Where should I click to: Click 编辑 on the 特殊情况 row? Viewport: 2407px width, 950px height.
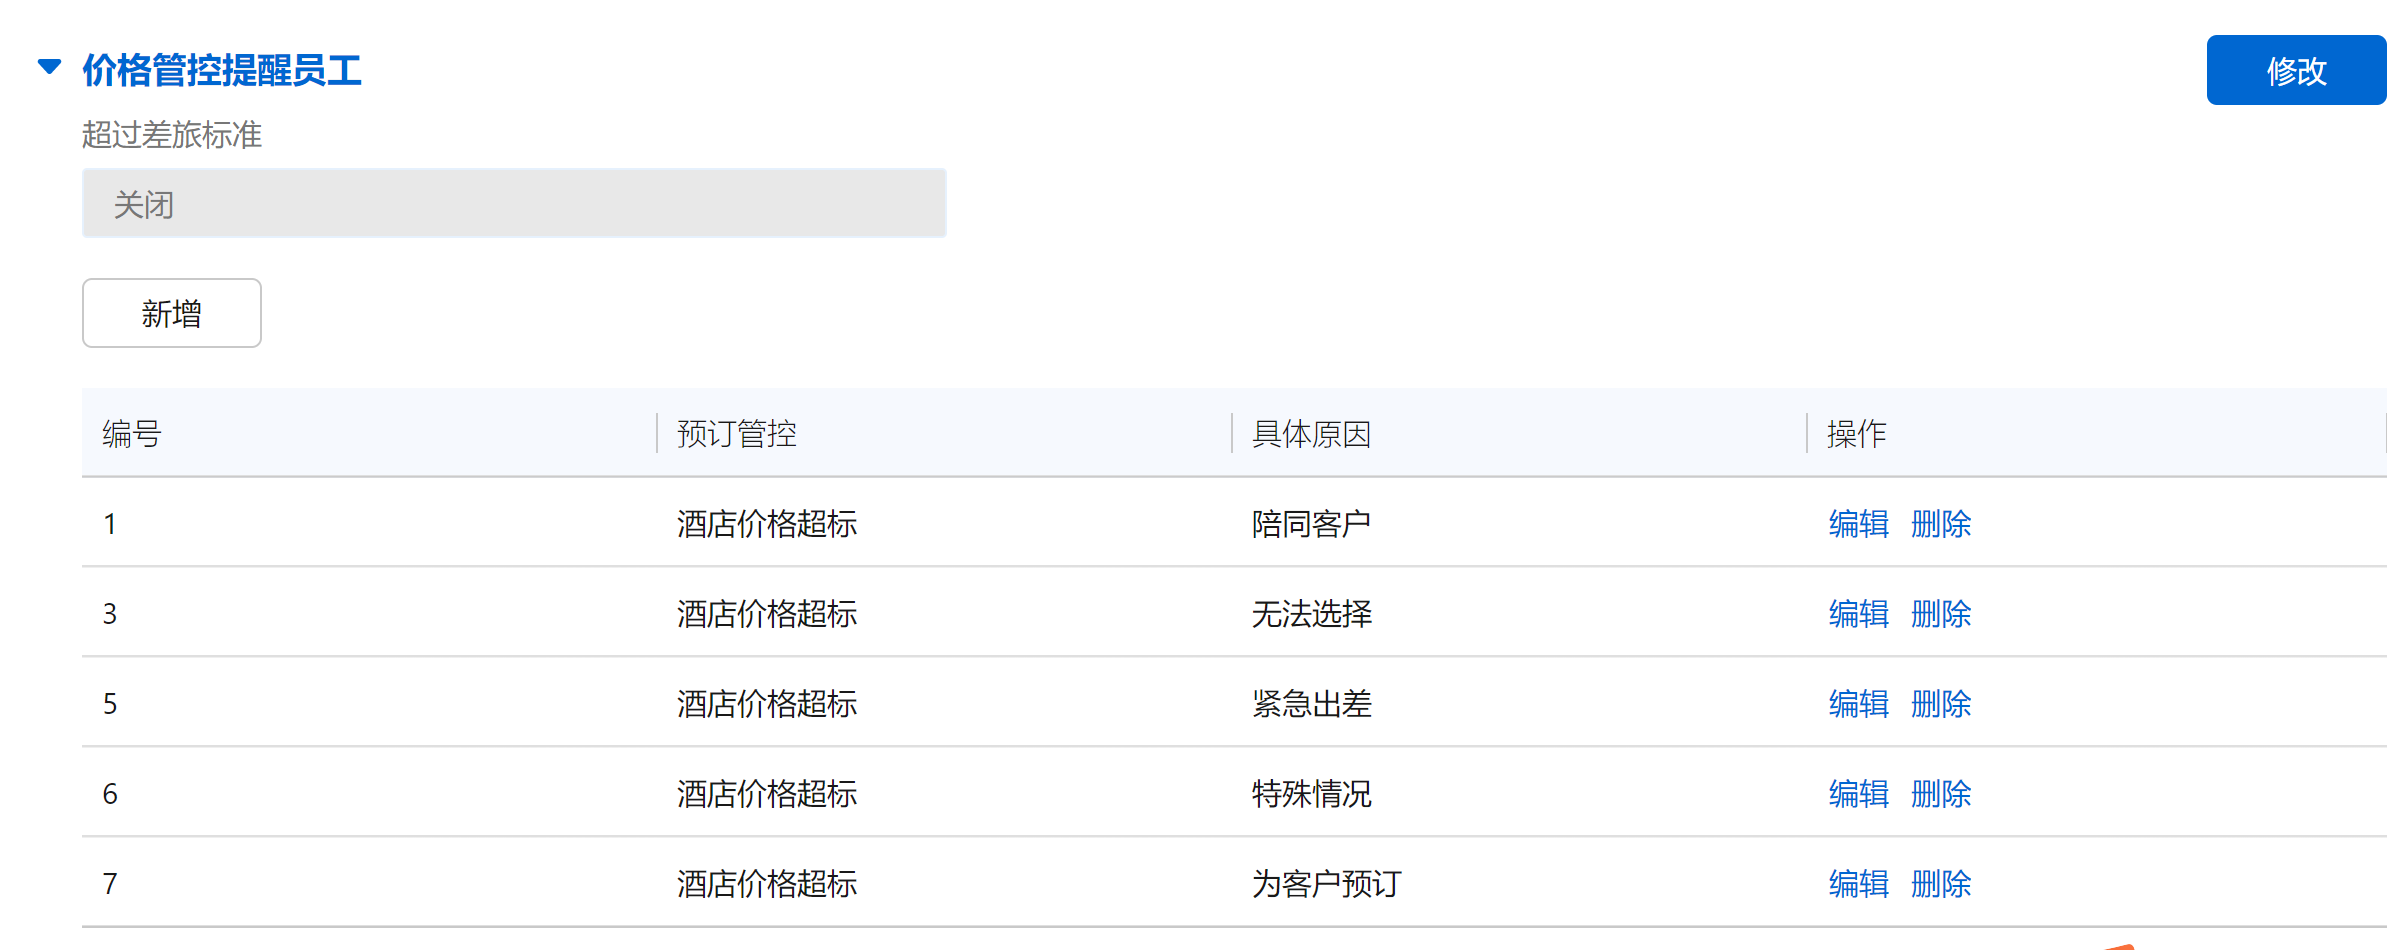tap(1858, 794)
